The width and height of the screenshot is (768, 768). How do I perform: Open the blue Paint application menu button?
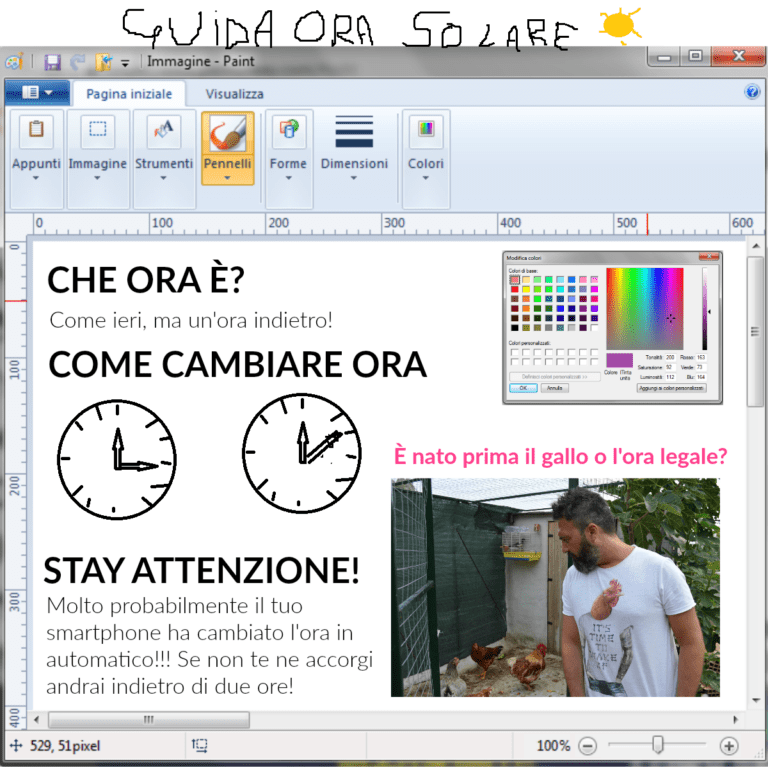click(x=36, y=93)
